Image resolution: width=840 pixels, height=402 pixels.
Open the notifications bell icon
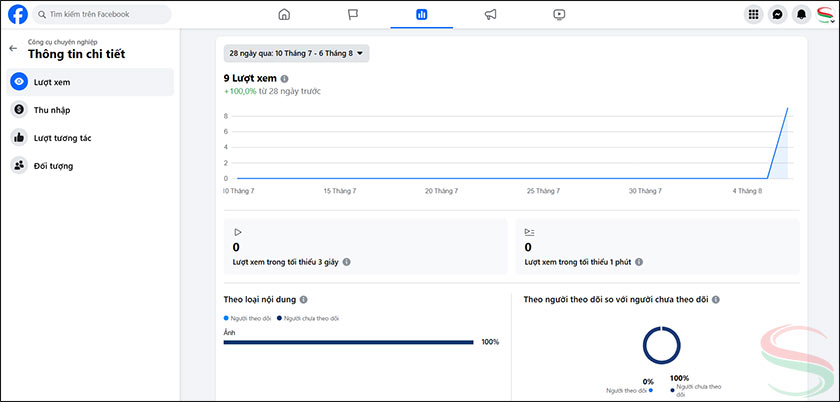[801, 15]
